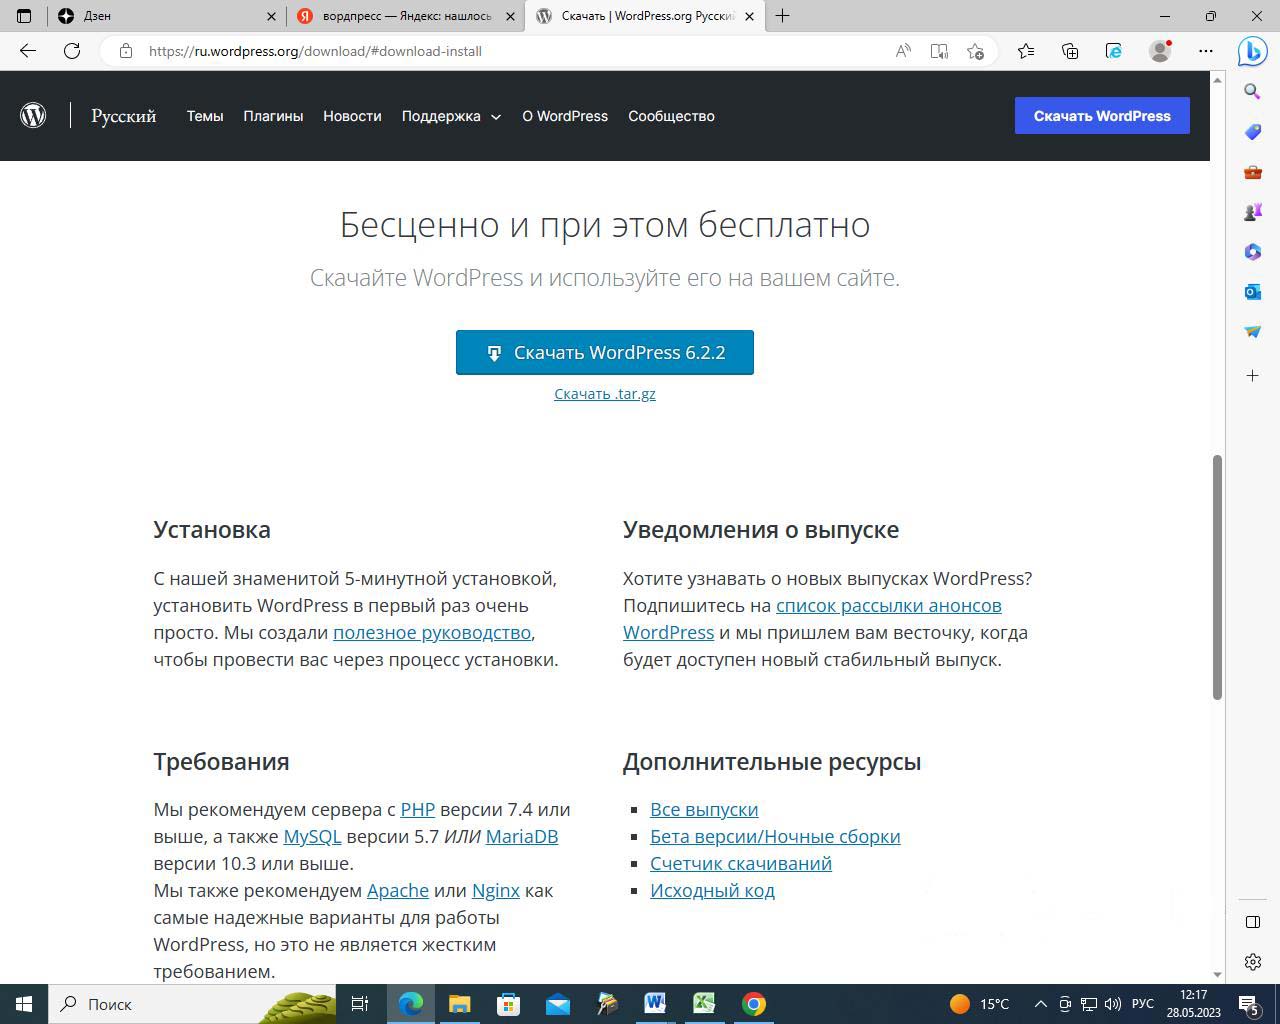Screen dimensions: 1280x1024
Task: Add this page to favorites star icon
Action: pos(976,51)
